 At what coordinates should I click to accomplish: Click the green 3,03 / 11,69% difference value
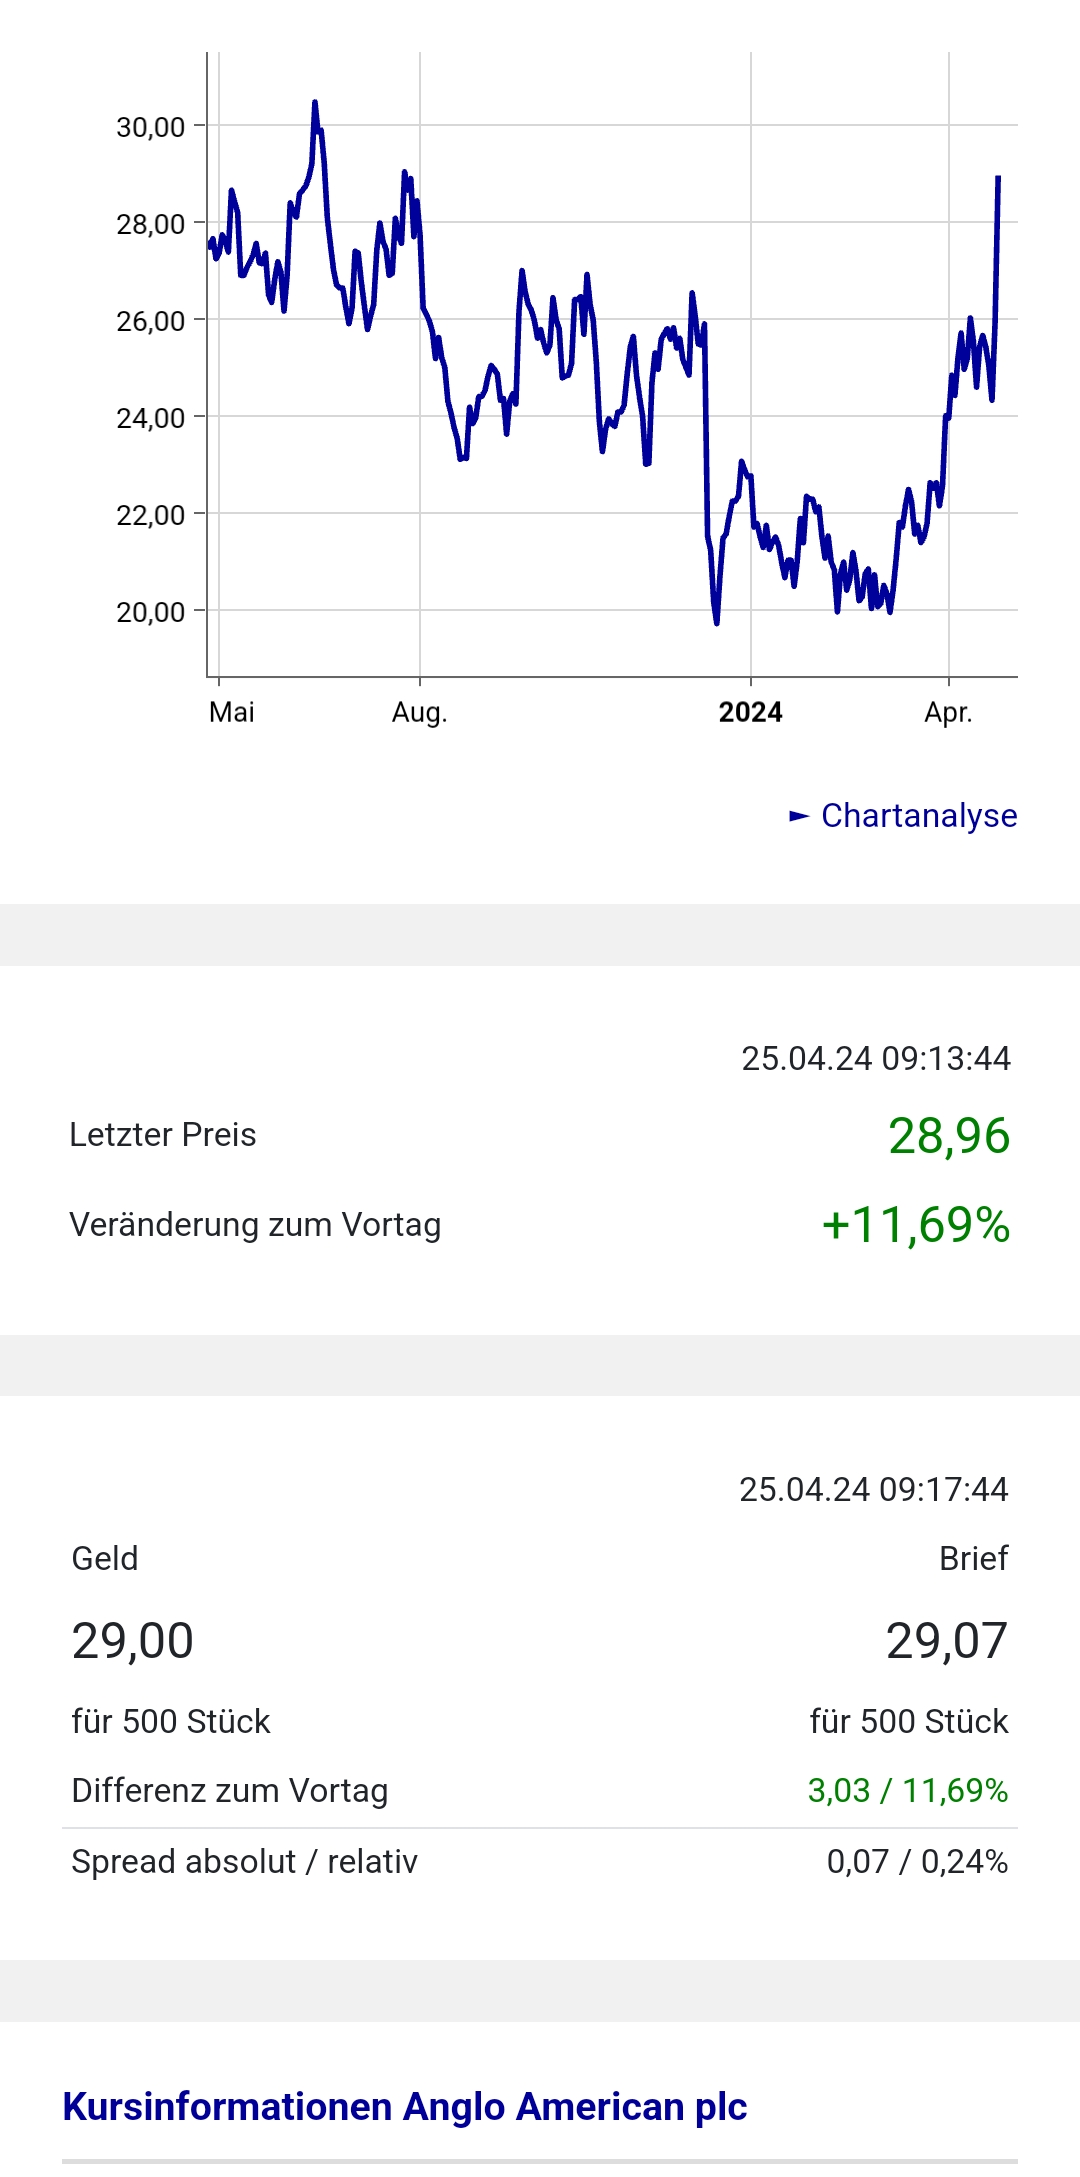click(x=907, y=1790)
